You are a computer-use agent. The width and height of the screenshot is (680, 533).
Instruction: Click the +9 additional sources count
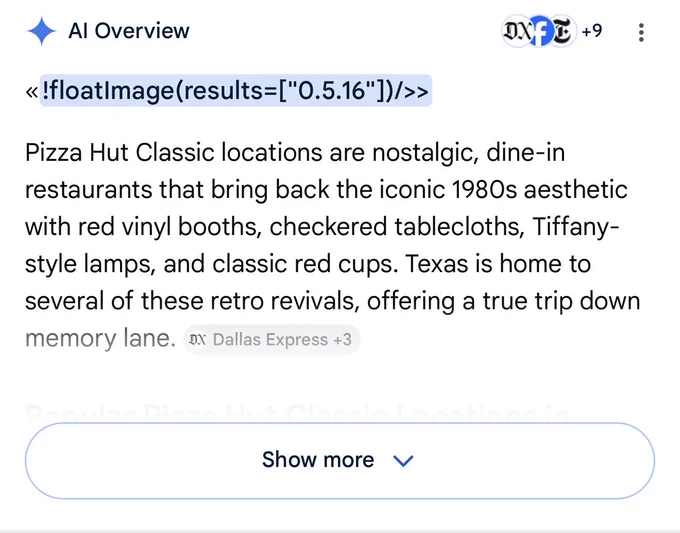(x=592, y=31)
